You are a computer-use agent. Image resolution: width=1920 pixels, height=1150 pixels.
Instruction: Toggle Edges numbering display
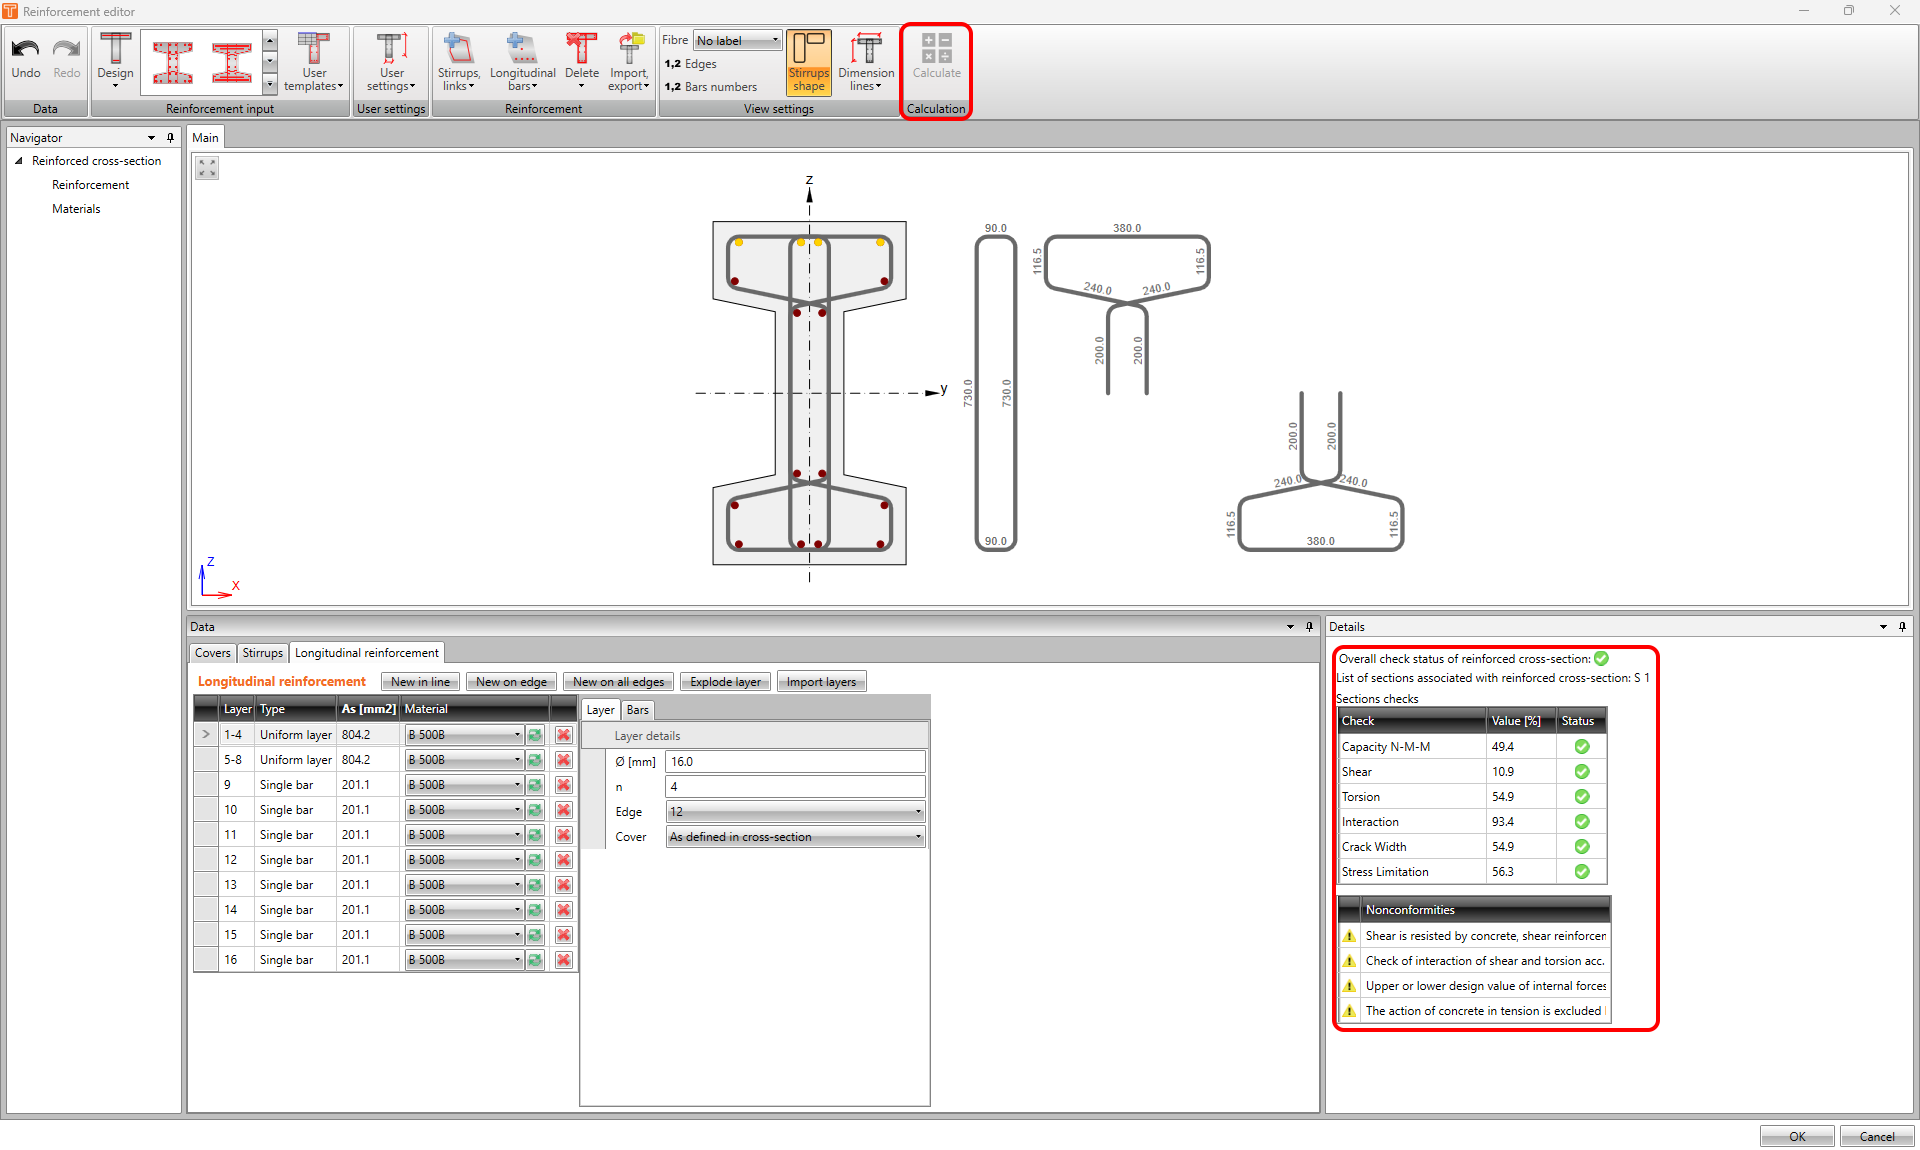click(691, 64)
